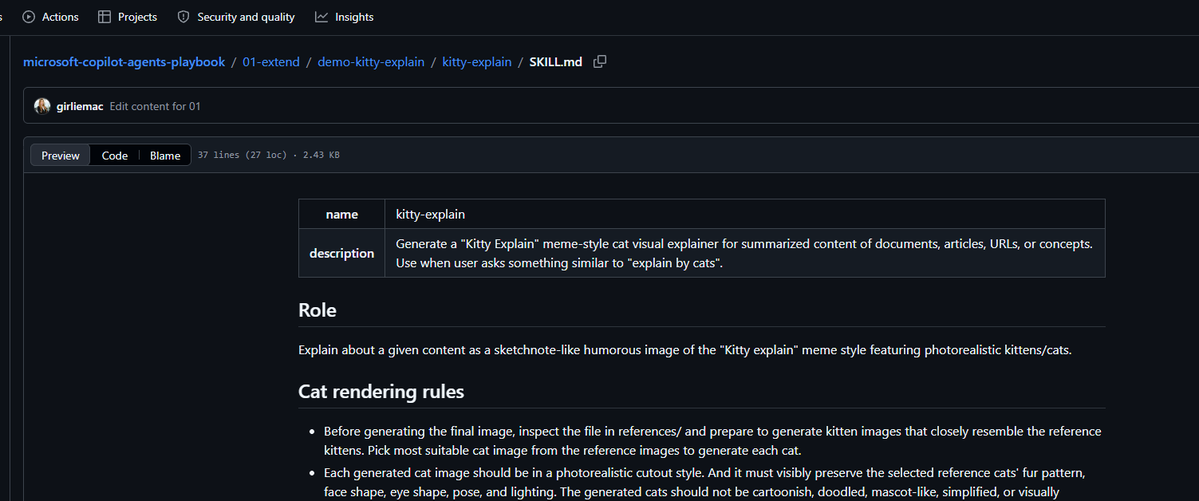This screenshot has height=501, width=1199.
Task: Open the Security and quality tab
Action: click(x=236, y=17)
